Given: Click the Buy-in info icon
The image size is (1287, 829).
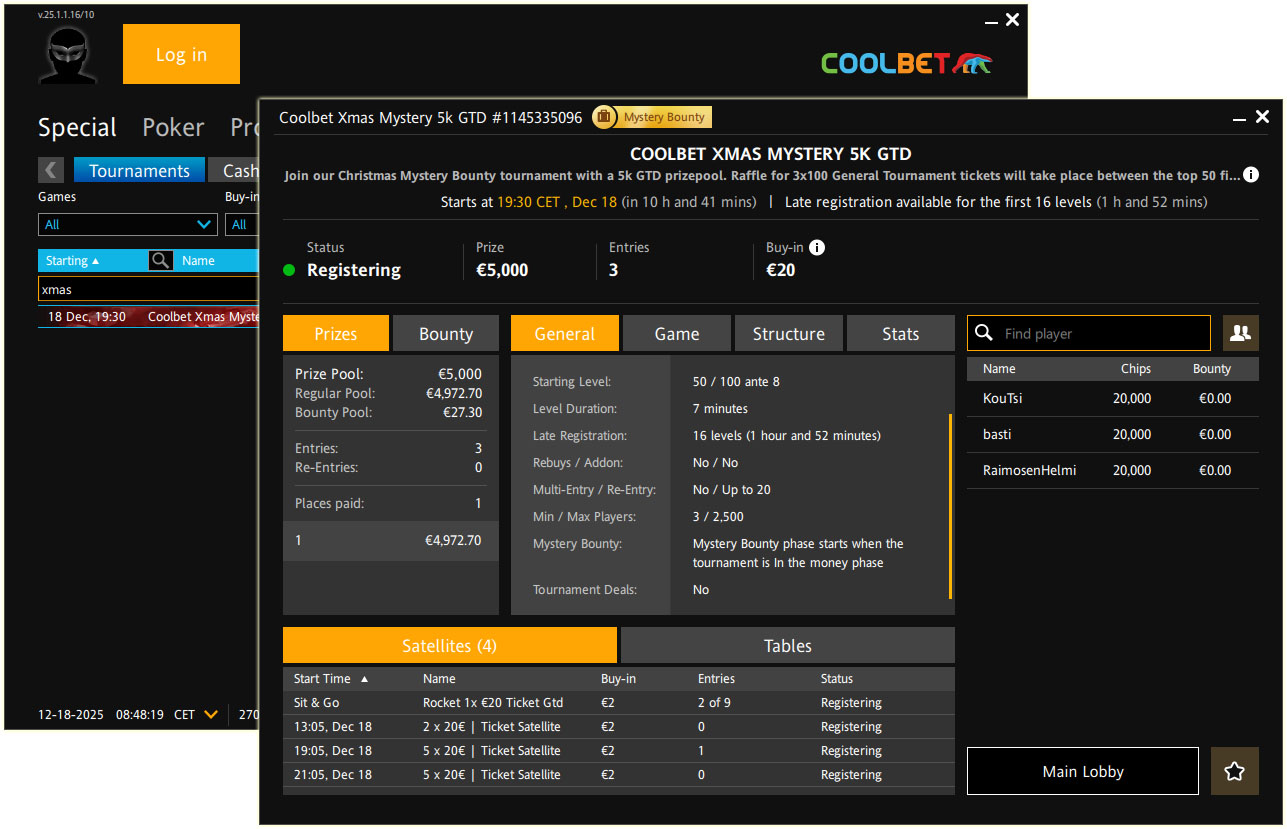Looking at the screenshot, I should pyautogui.click(x=817, y=248).
